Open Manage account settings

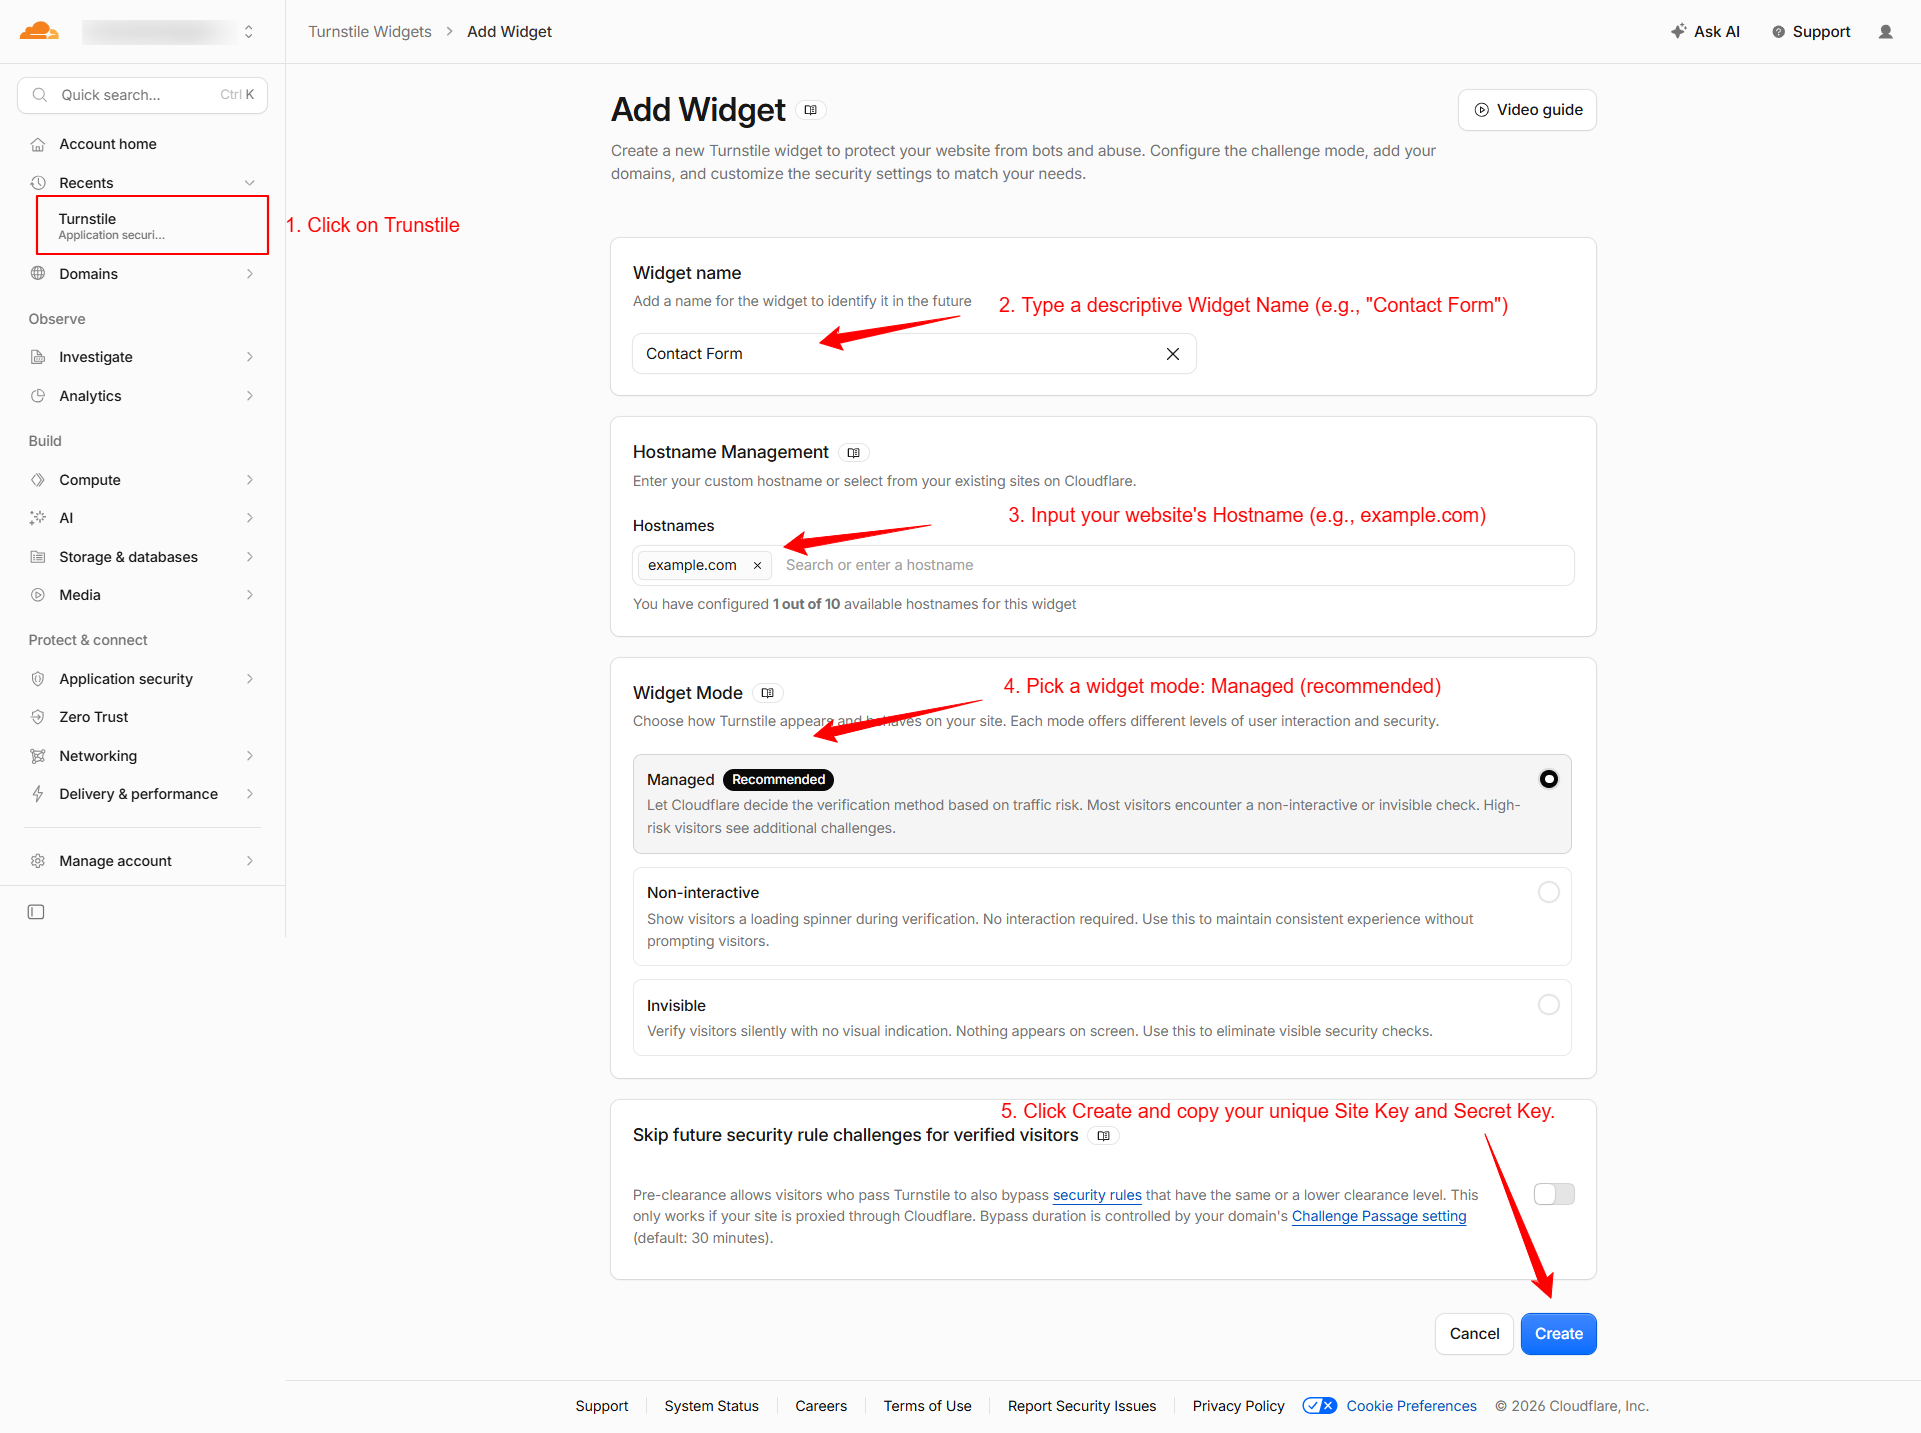[142, 861]
